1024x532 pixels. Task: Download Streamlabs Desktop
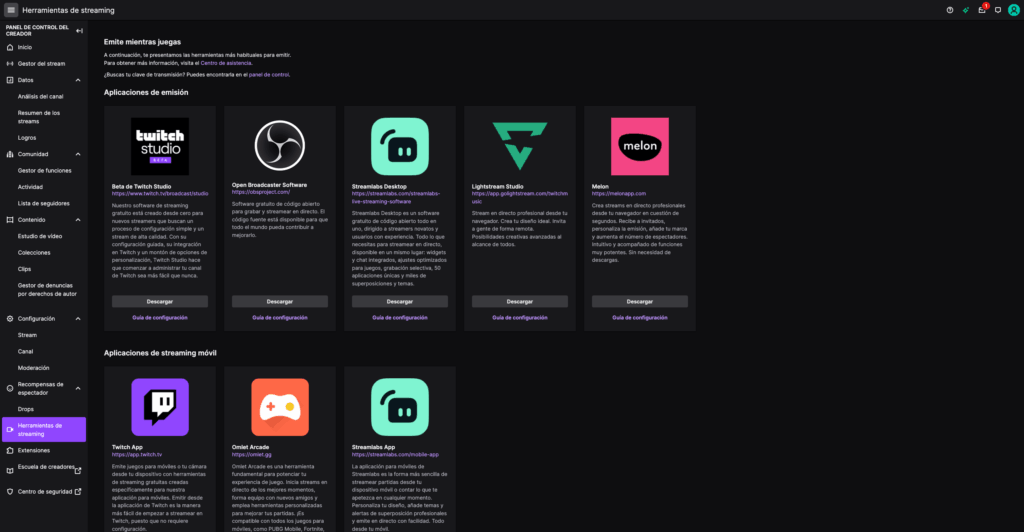pos(400,301)
